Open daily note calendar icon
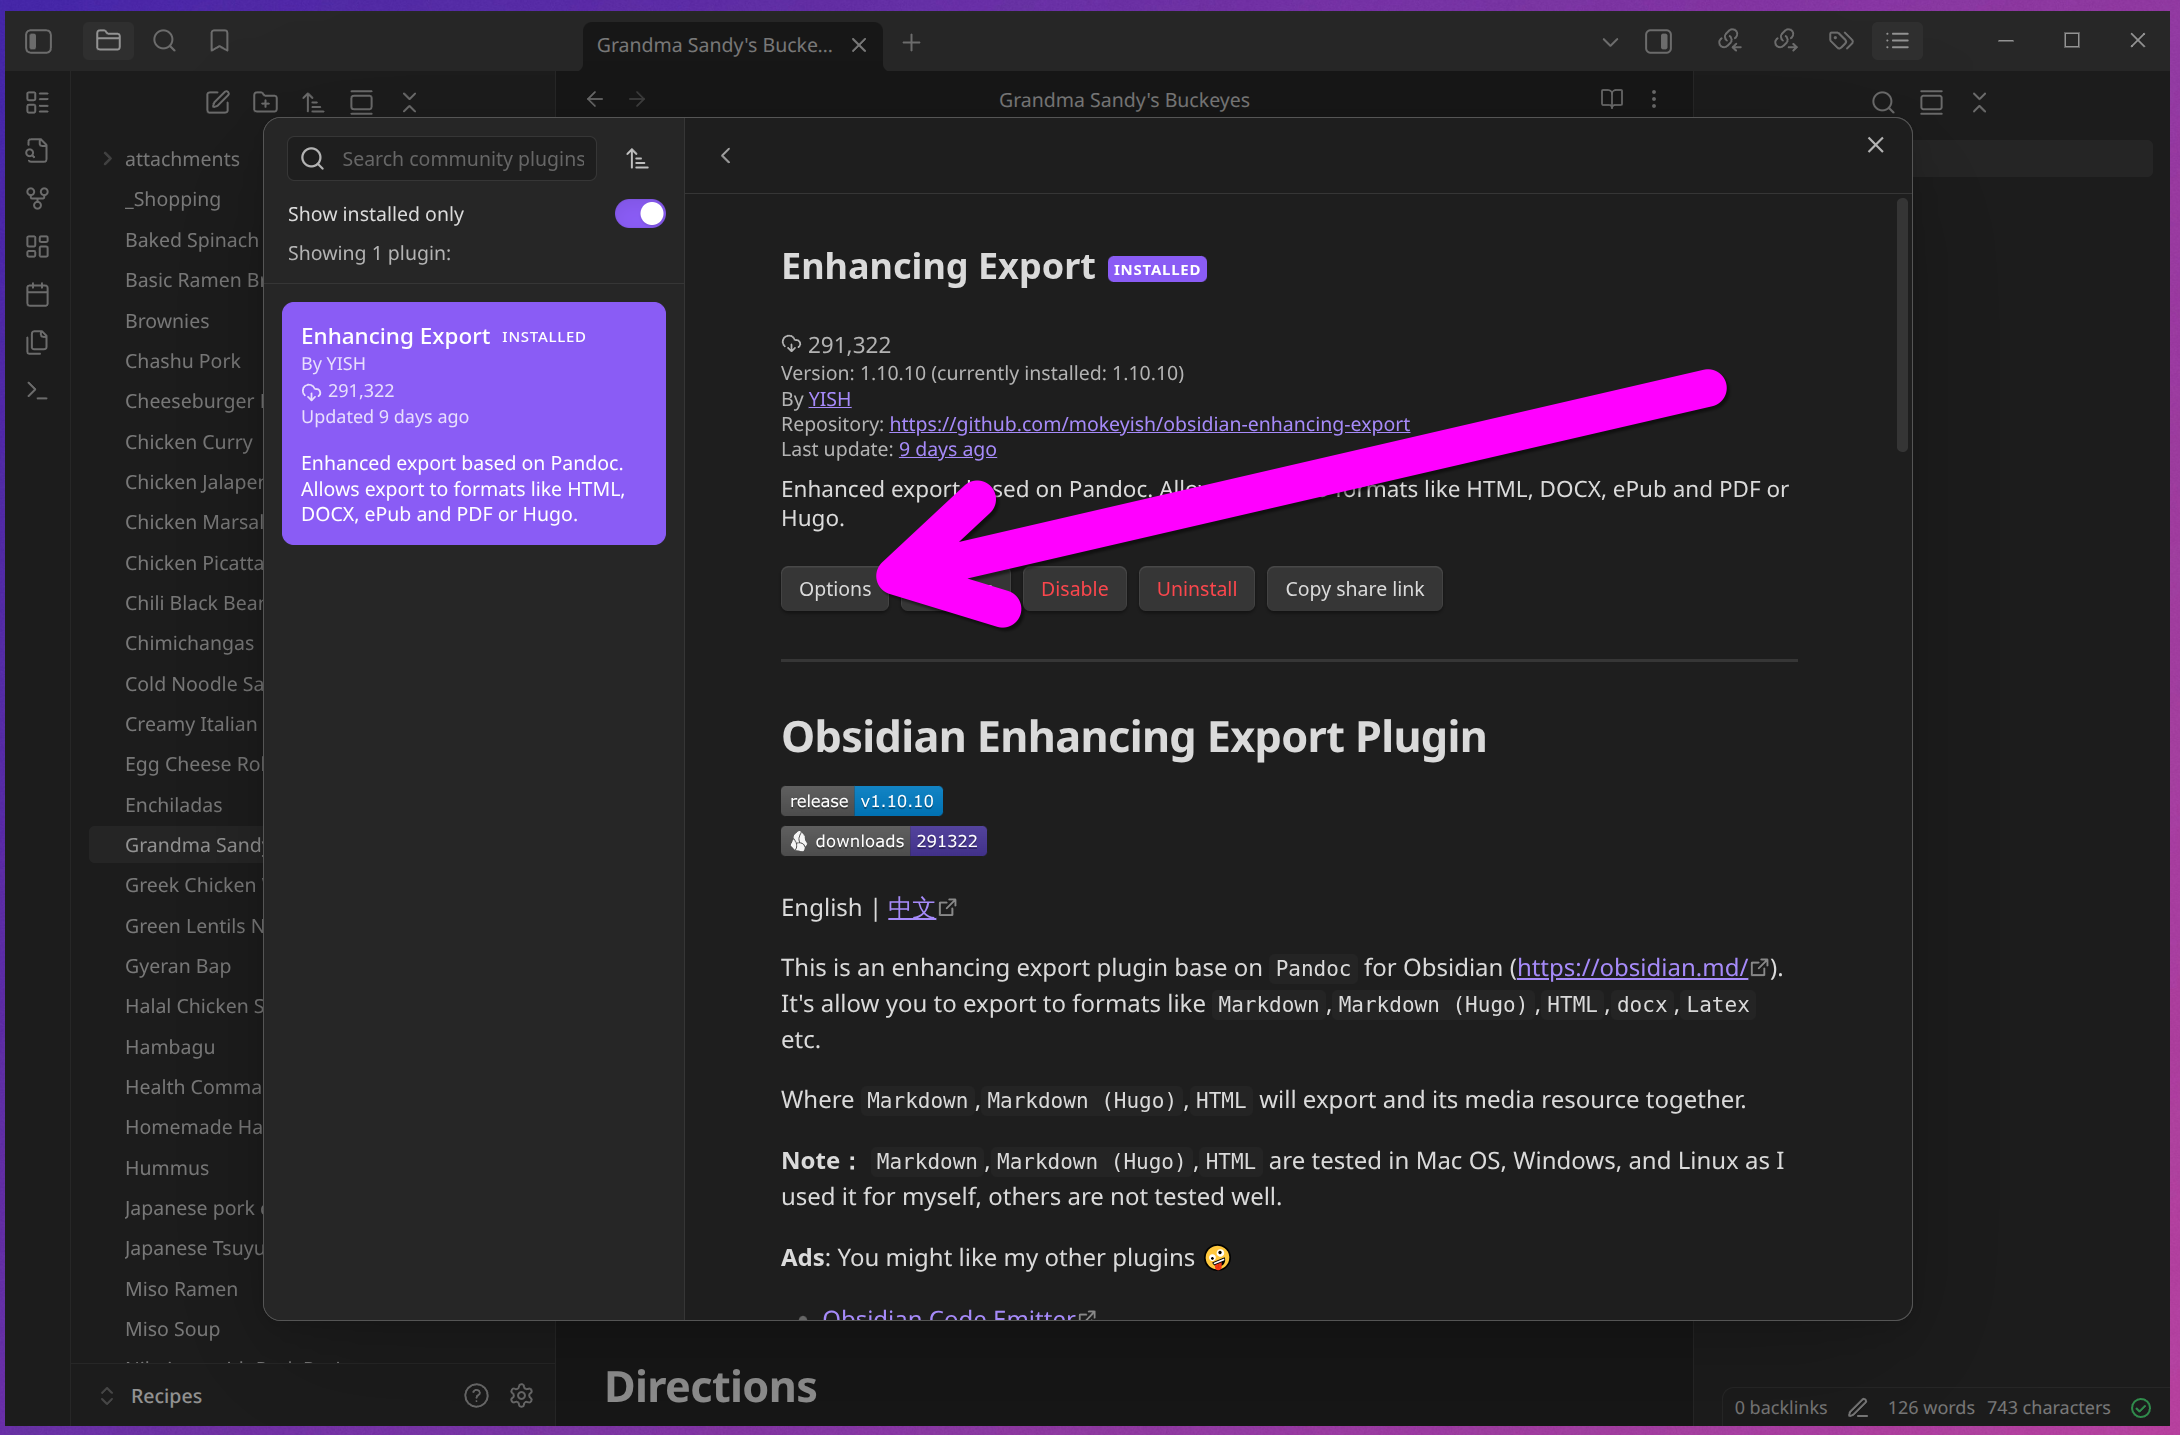This screenshot has height=1435, width=2180. [x=37, y=295]
